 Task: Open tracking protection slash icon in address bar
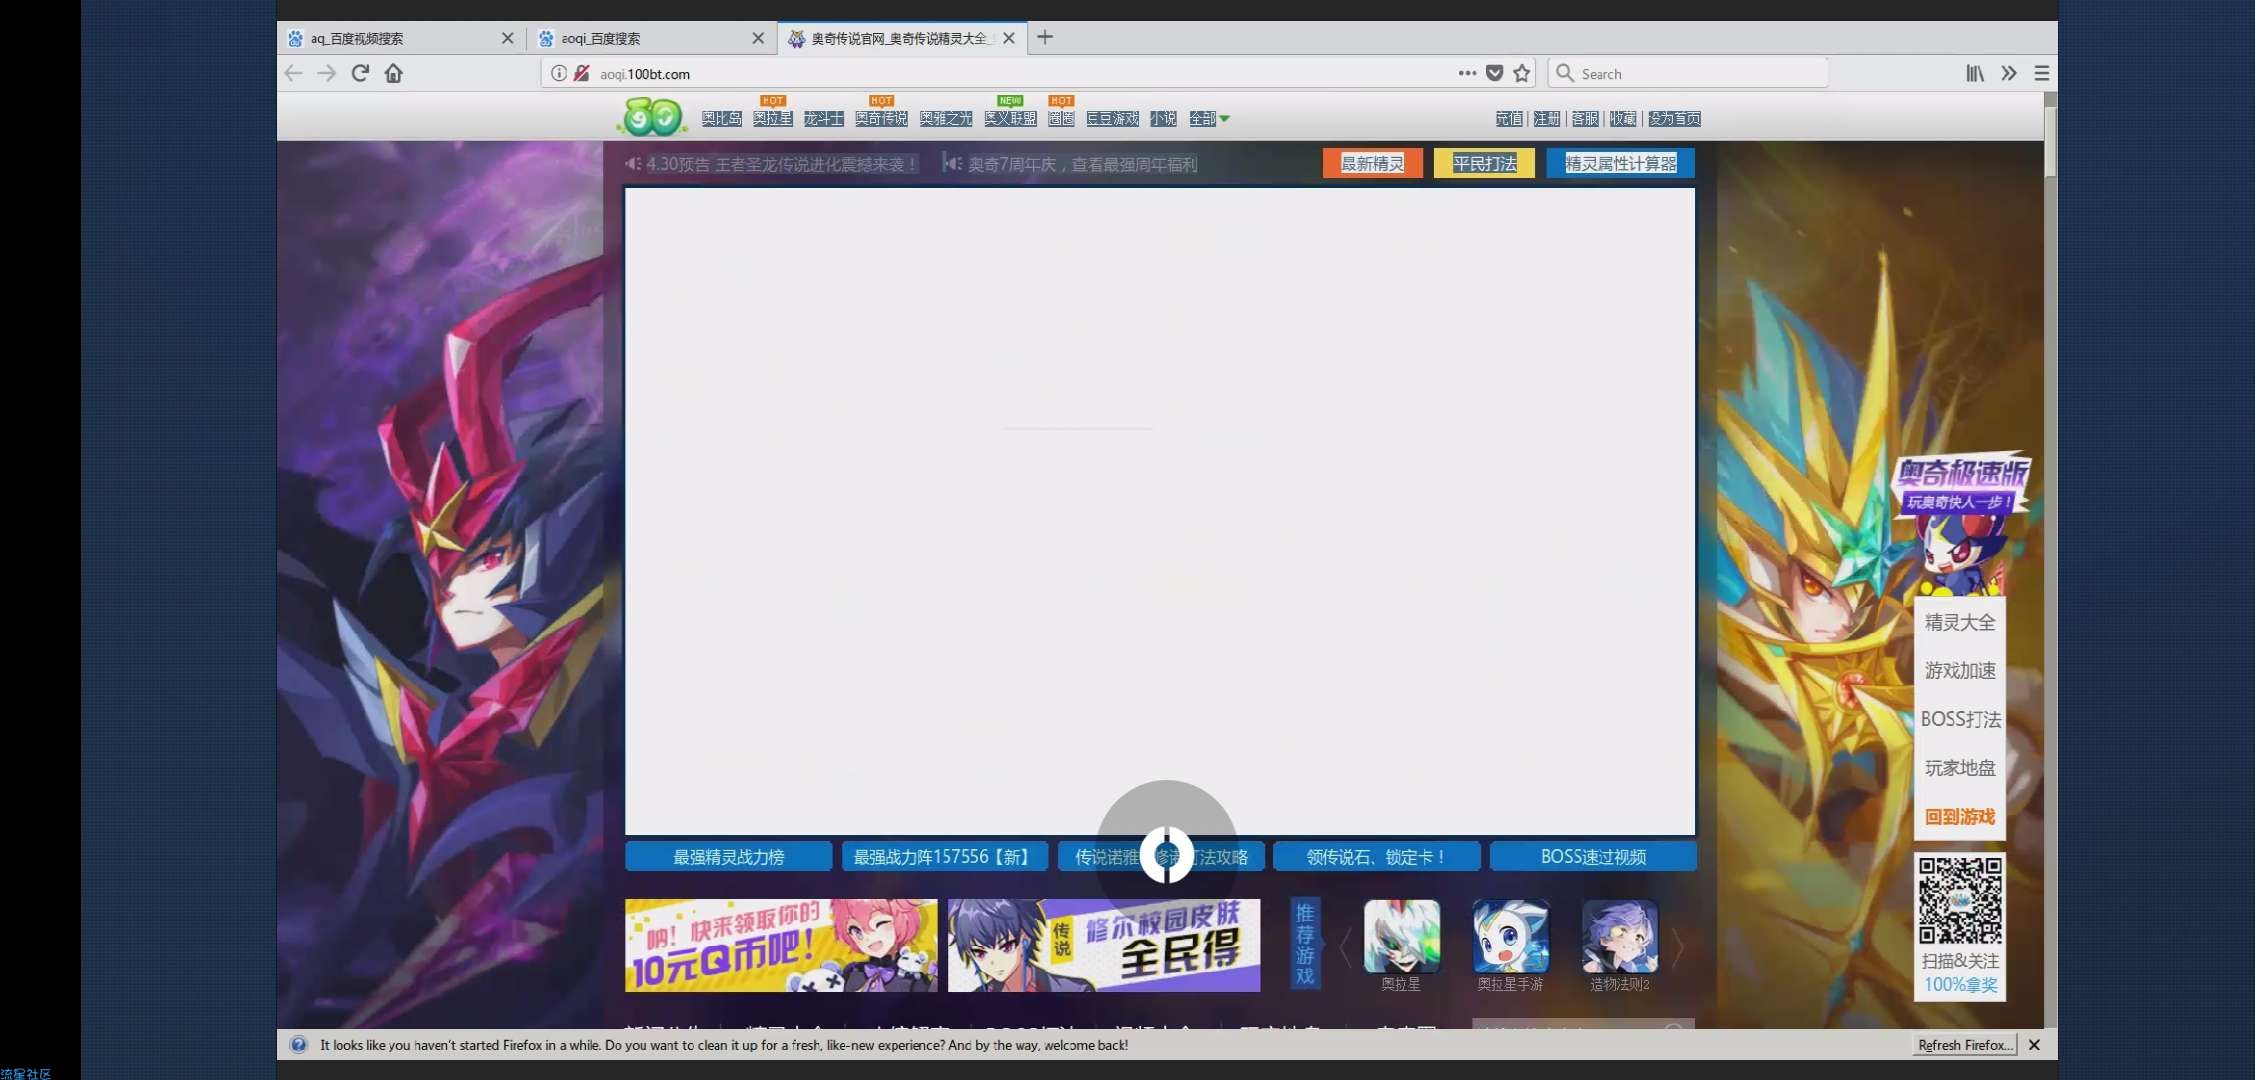point(582,73)
